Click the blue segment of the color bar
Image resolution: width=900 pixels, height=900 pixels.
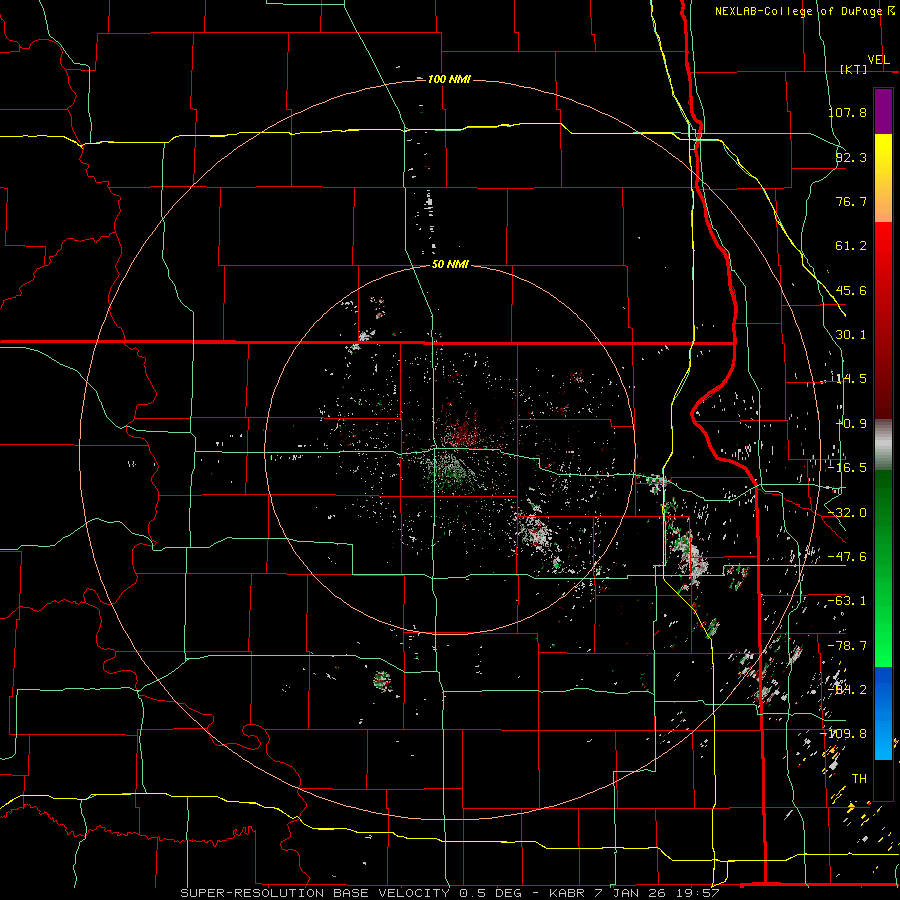coord(883,713)
